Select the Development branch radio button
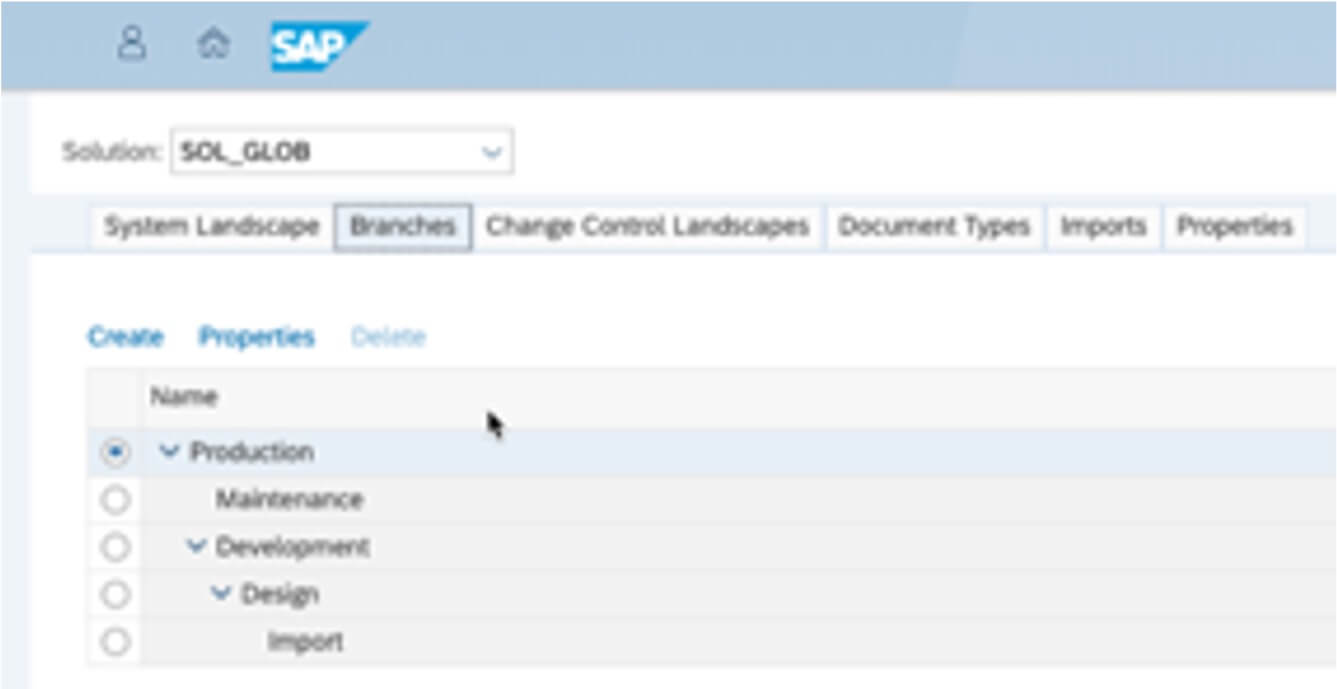The width and height of the screenshot is (1337, 689). point(116,546)
